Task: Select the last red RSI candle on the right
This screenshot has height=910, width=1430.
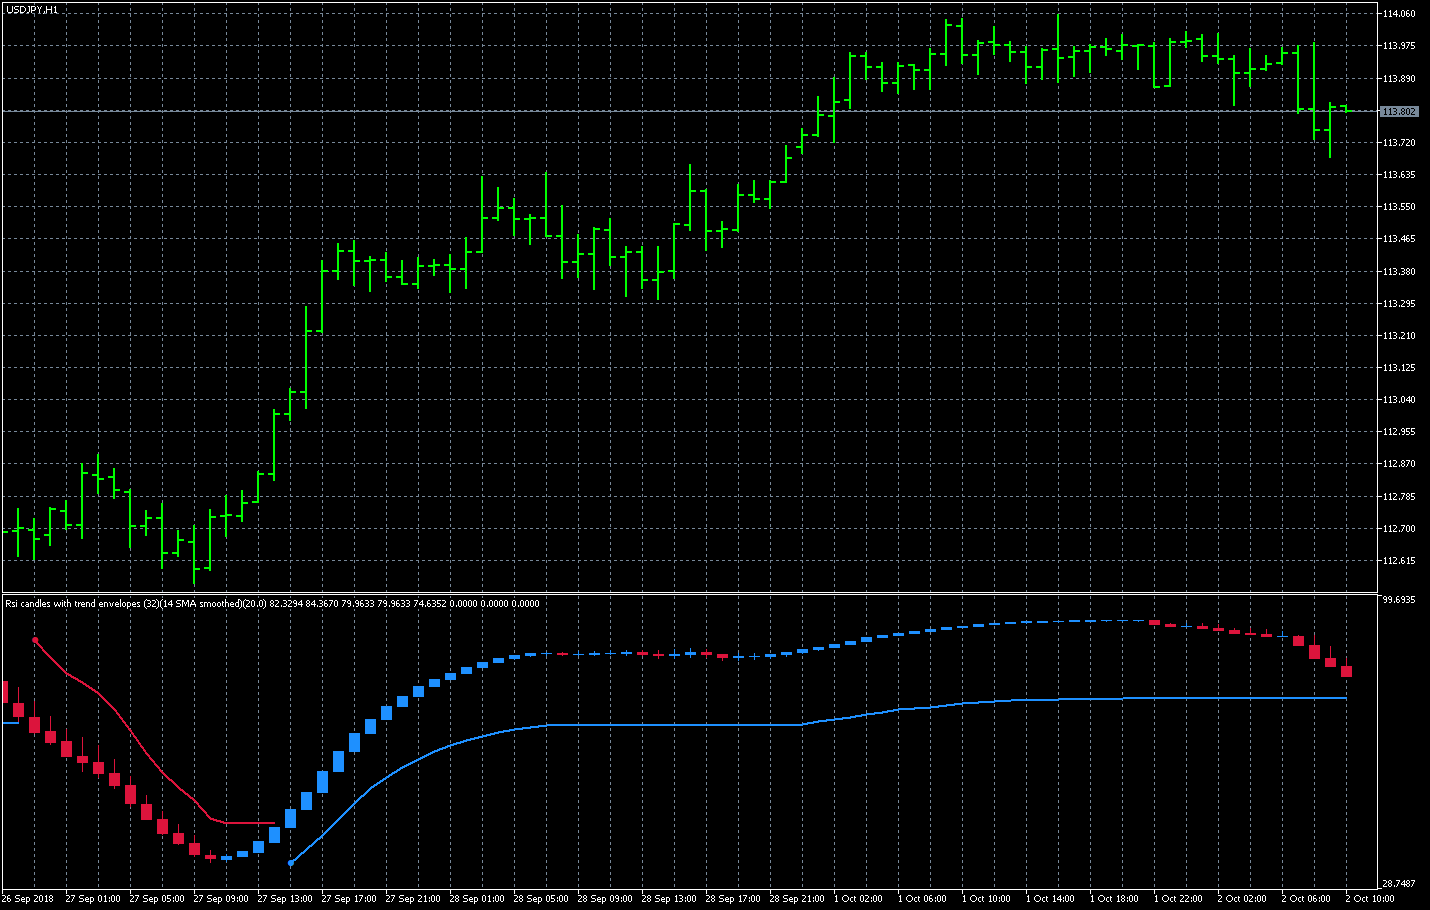Action: 1347,671
